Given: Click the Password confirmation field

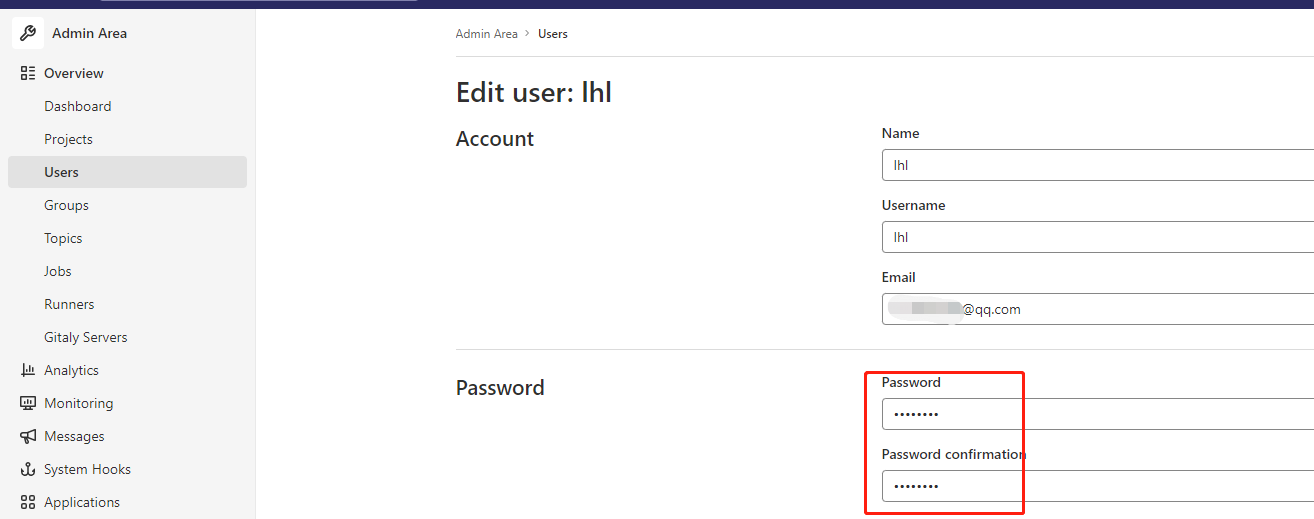Looking at the screenshot, I should [x=1098, y=486].
